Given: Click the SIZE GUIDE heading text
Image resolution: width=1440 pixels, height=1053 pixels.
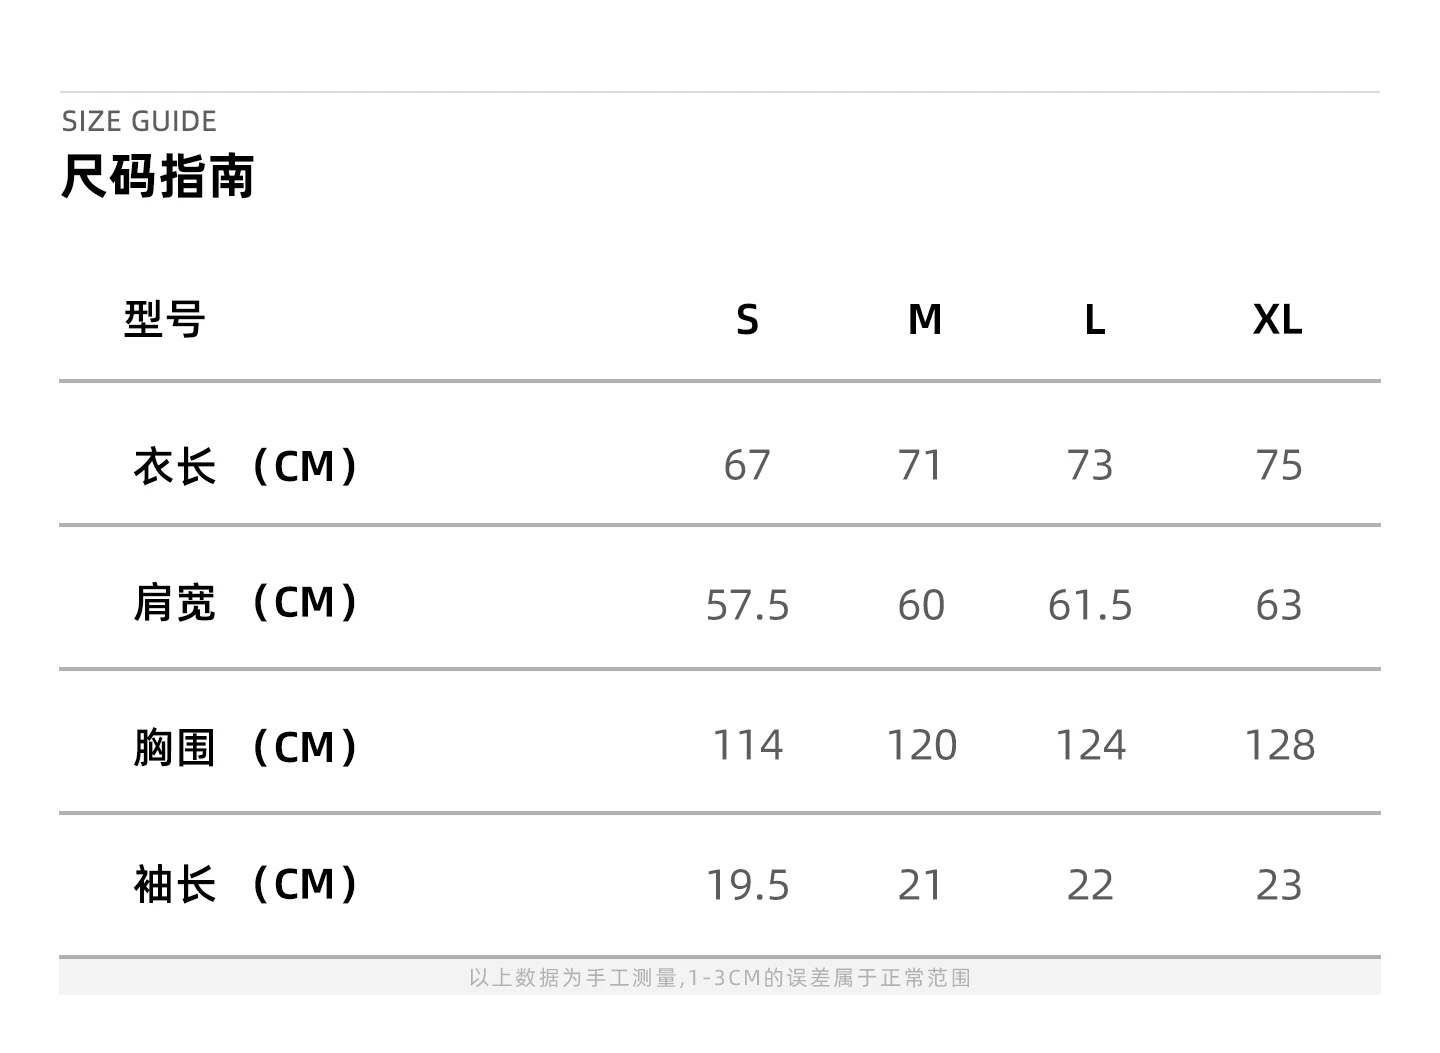Looking at the screenshot, I should click(139, 122).
